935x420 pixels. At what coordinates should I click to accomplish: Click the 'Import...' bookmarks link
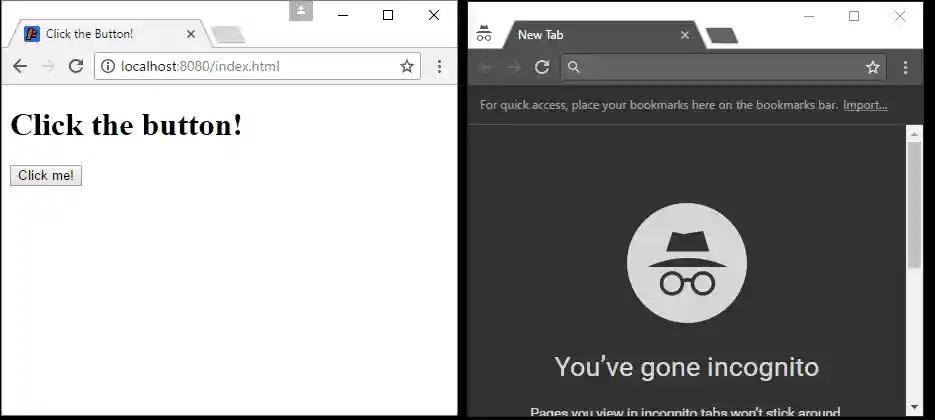click(865, 105)
